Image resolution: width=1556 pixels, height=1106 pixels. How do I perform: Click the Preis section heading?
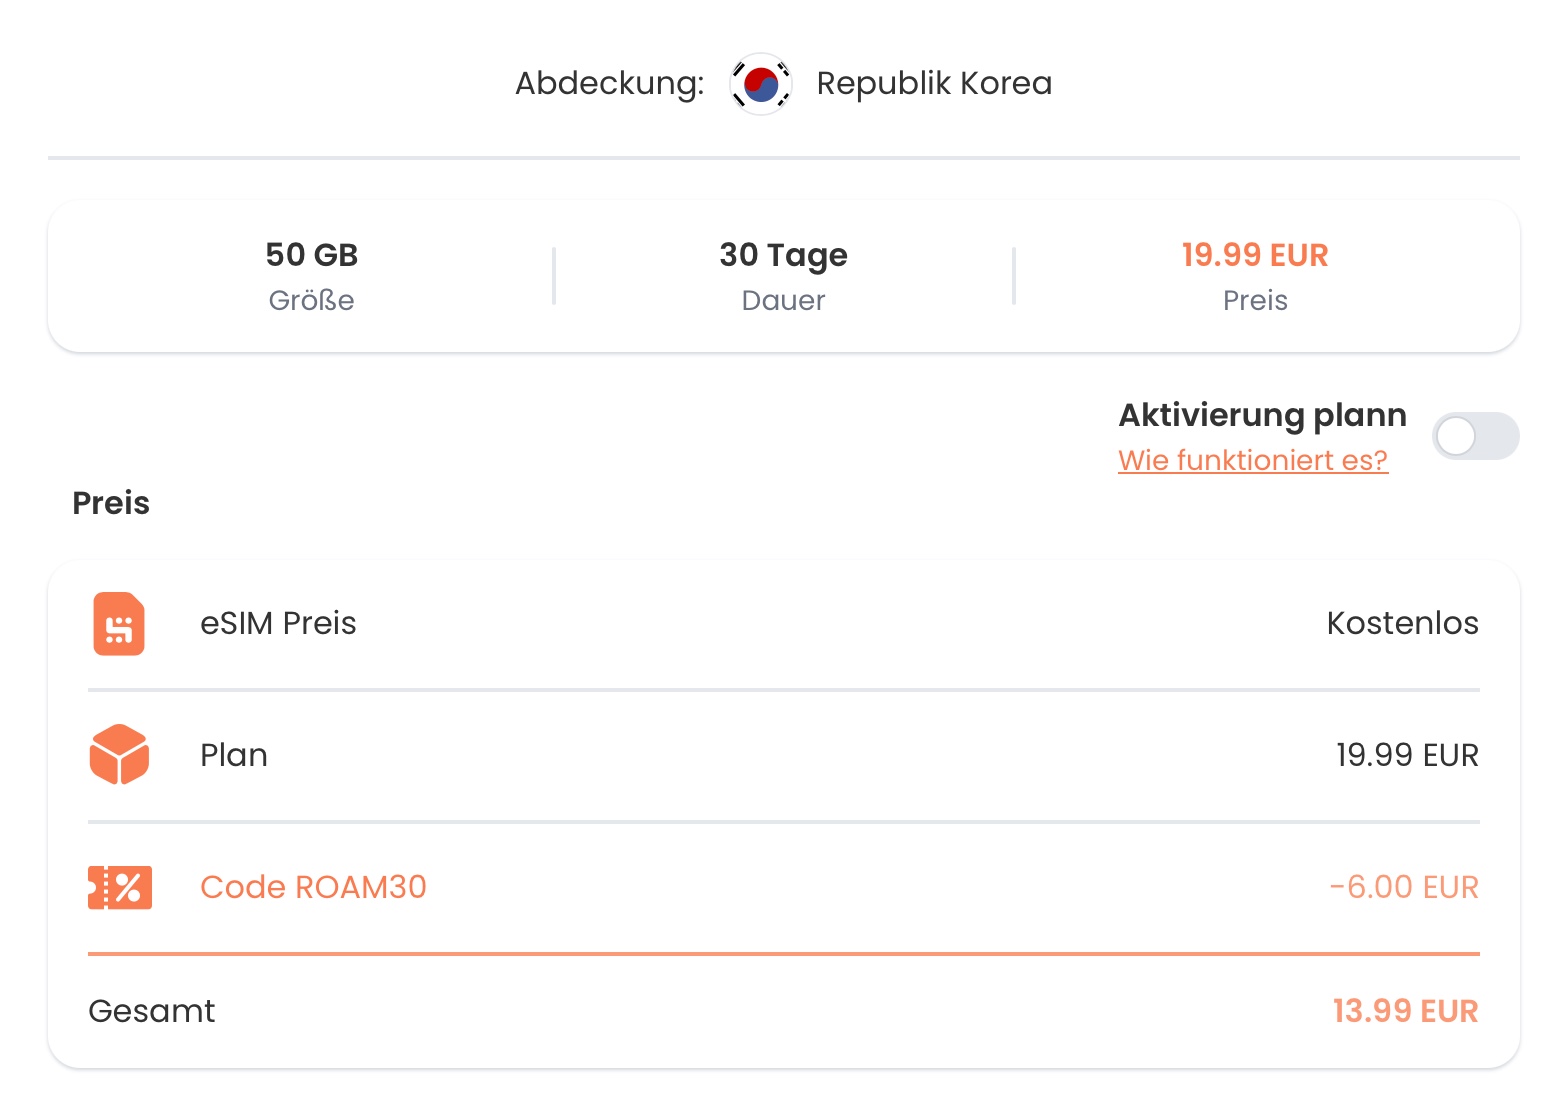coord(110,503)
